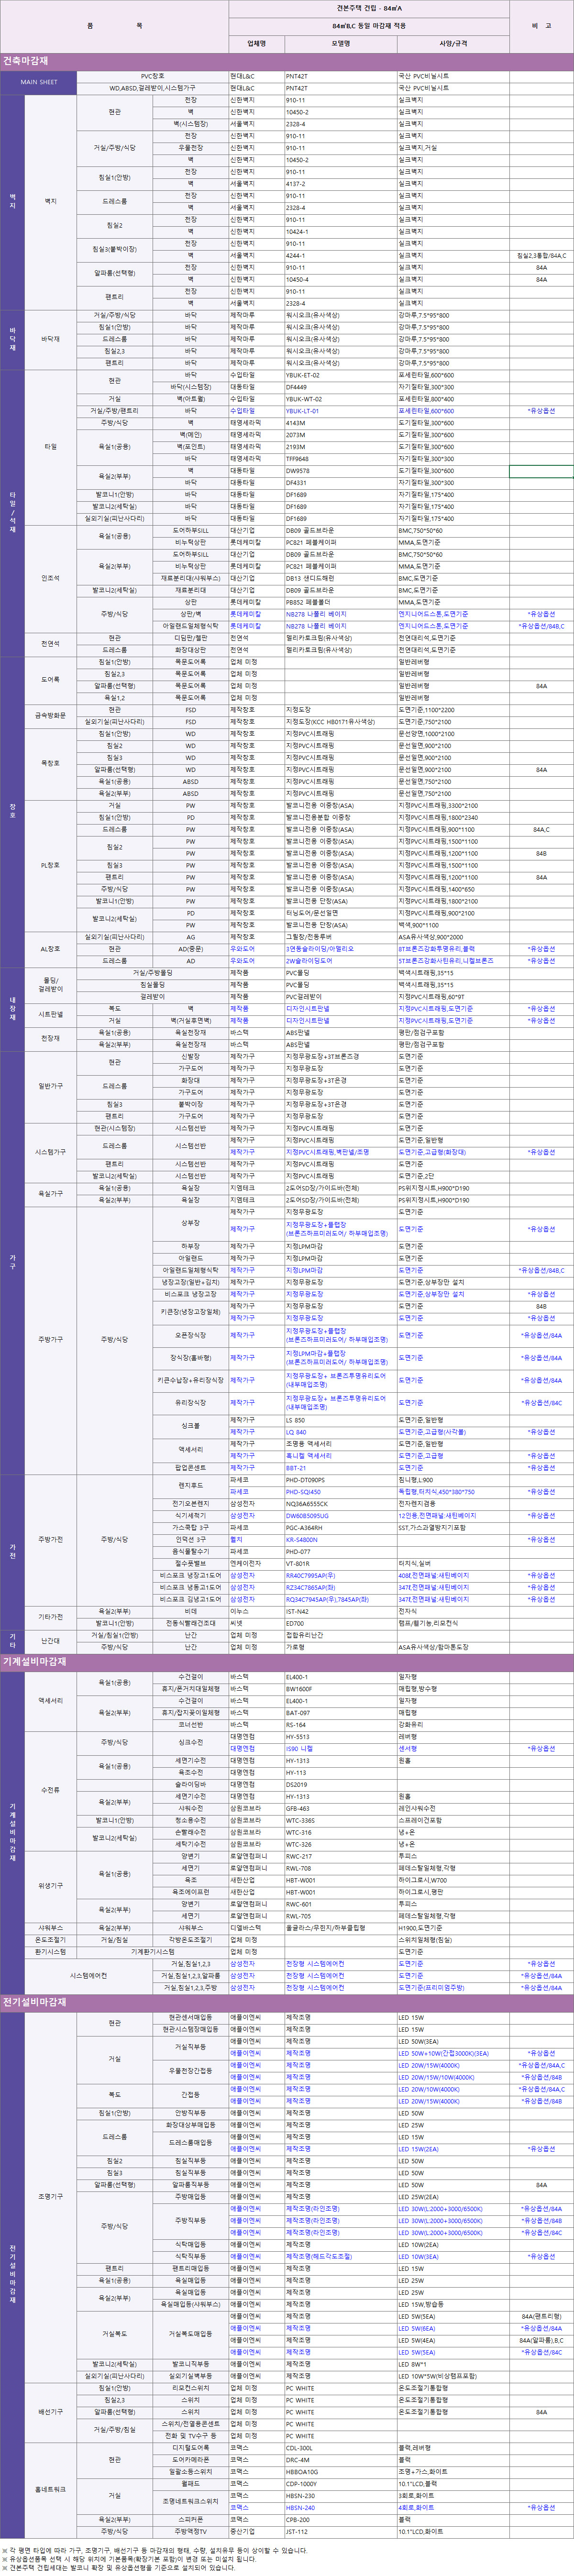Viewport: 574px width, 2576px height.
Task: Select model cell DW9578
Action: click(340, 471)
